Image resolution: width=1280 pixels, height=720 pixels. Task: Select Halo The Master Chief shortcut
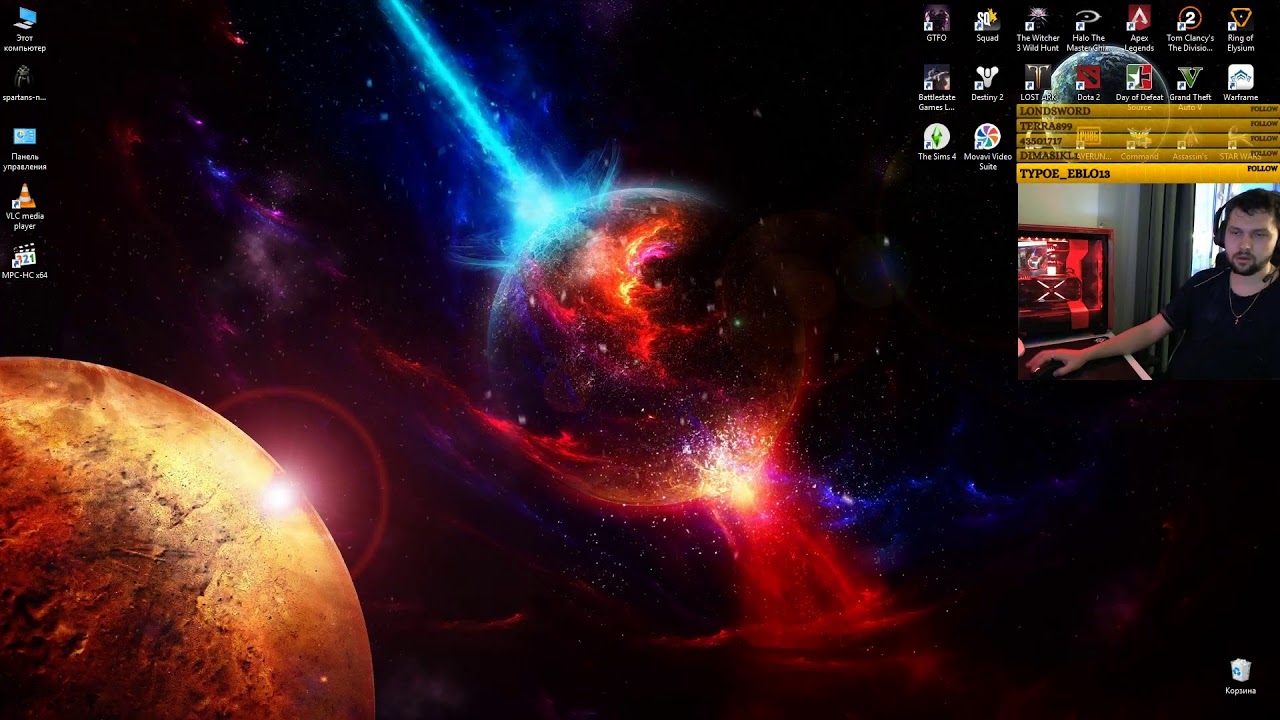(x=1088, y=29)
